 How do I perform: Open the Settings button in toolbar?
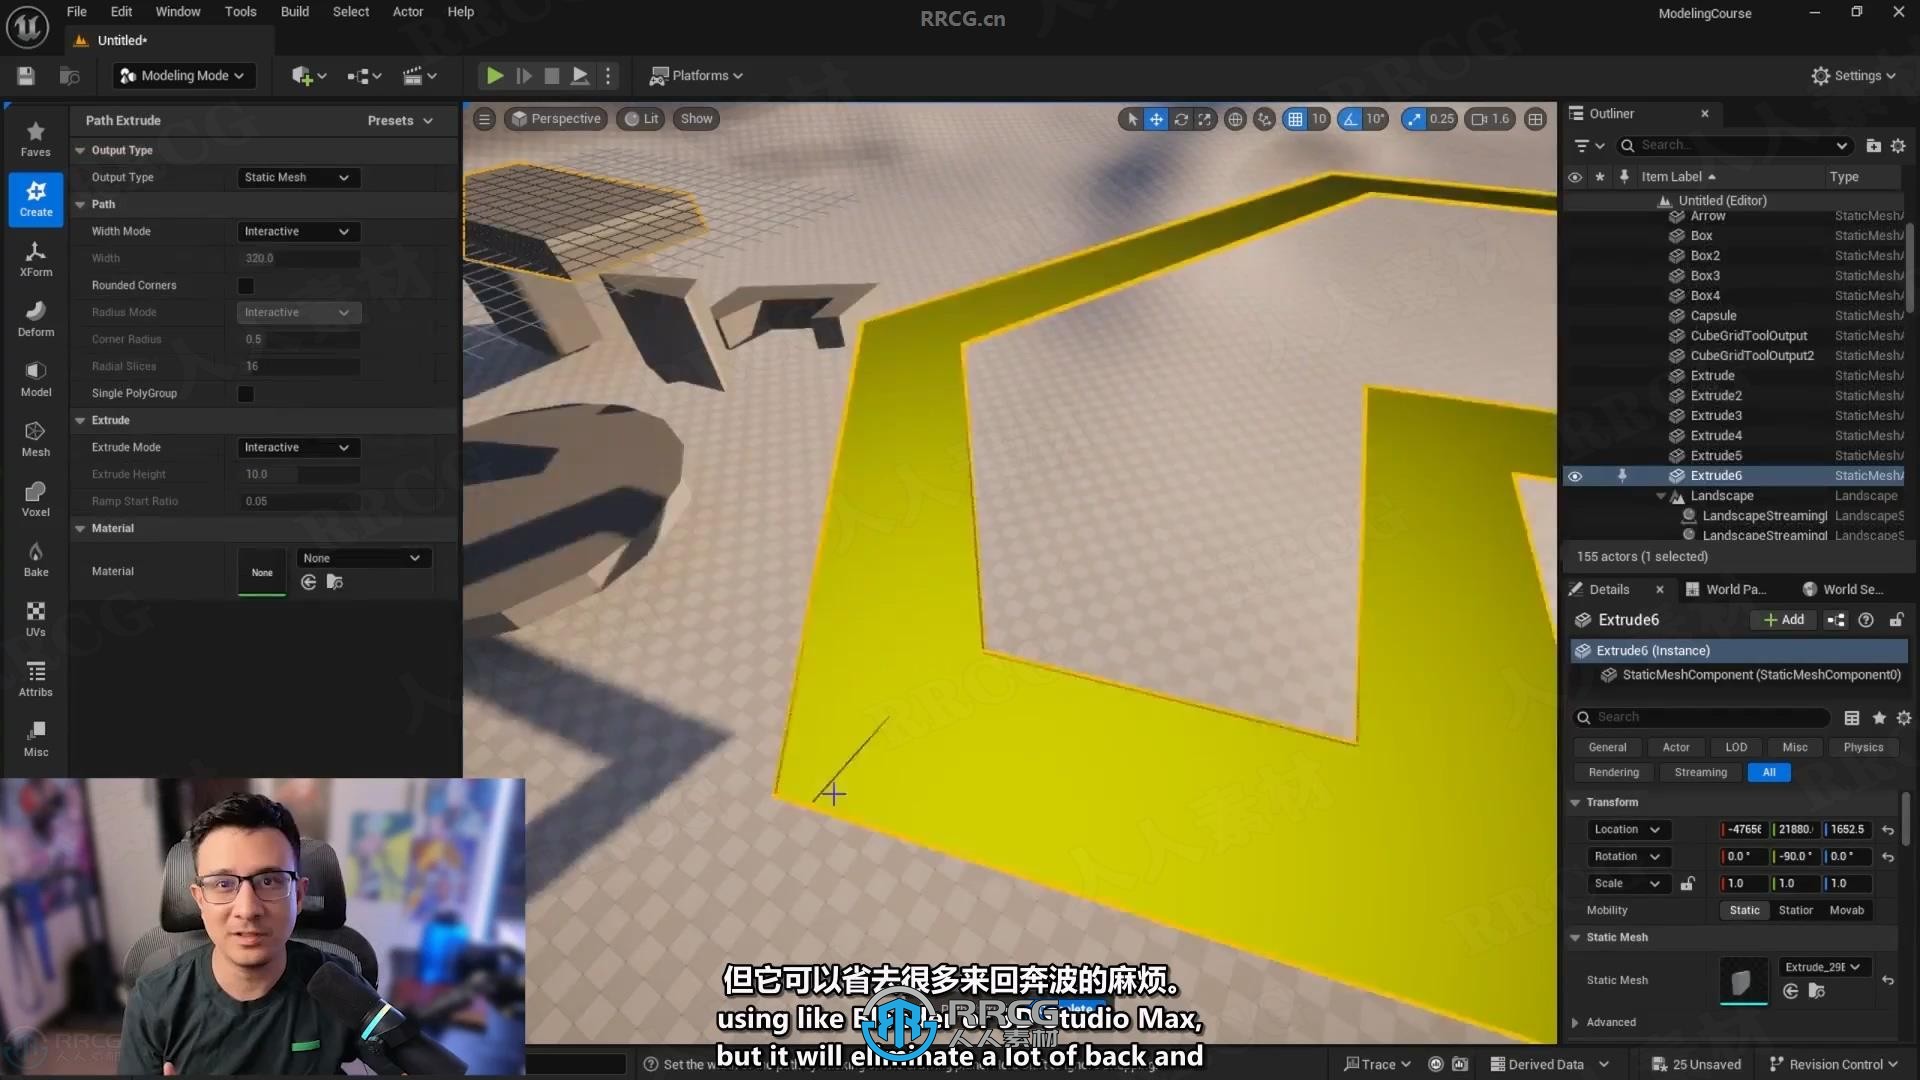tap(1853, 76)
